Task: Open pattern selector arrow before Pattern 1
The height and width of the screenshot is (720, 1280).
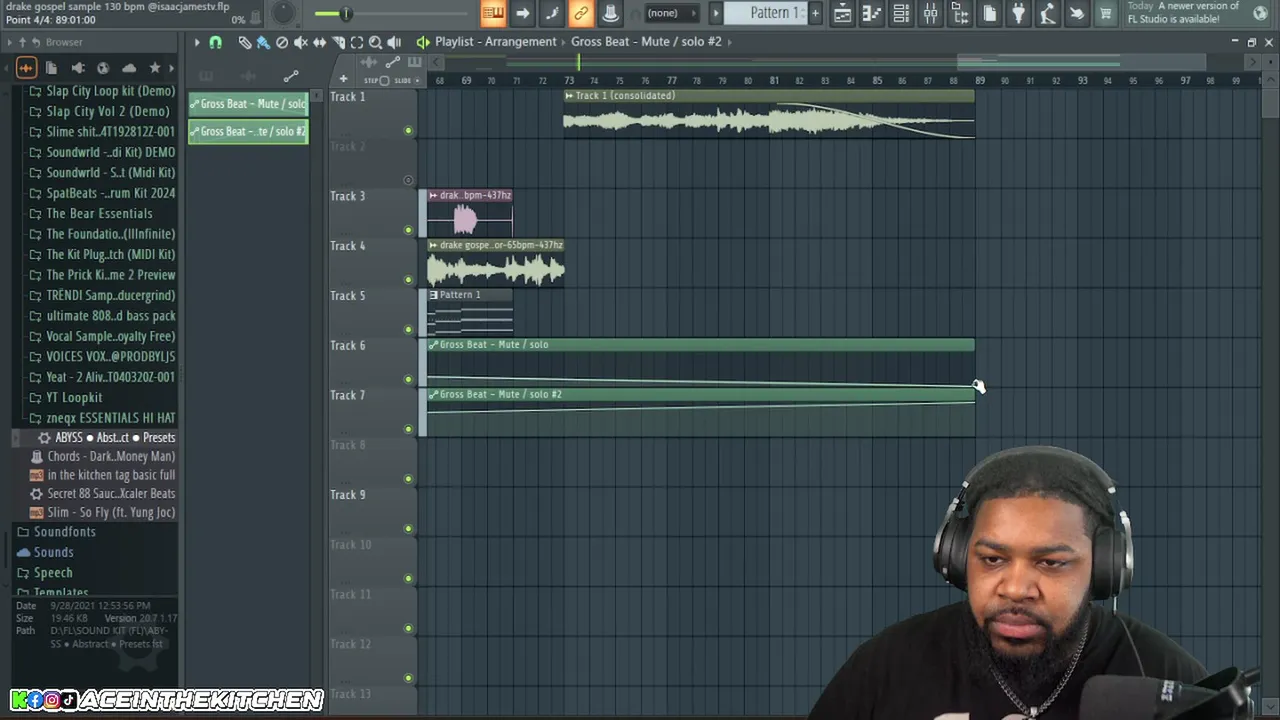Action: 716,13
